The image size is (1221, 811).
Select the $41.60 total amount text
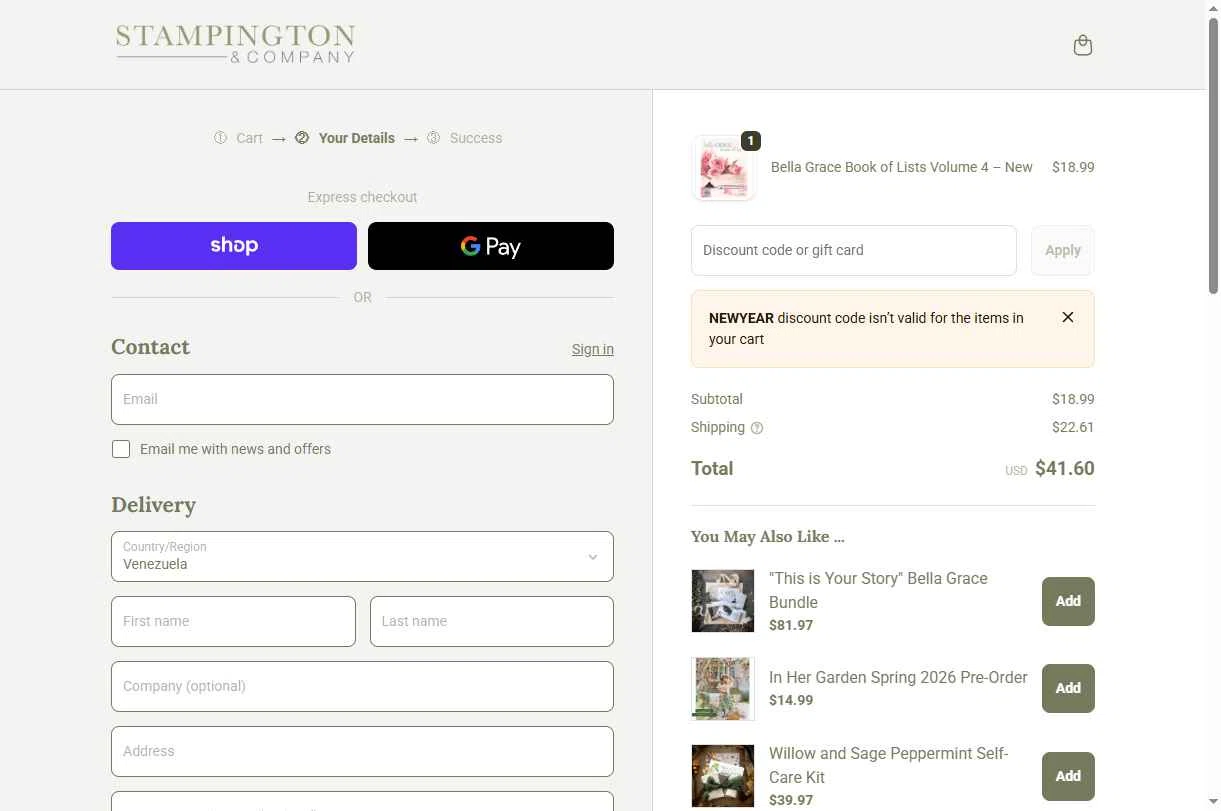[1064, 468]
